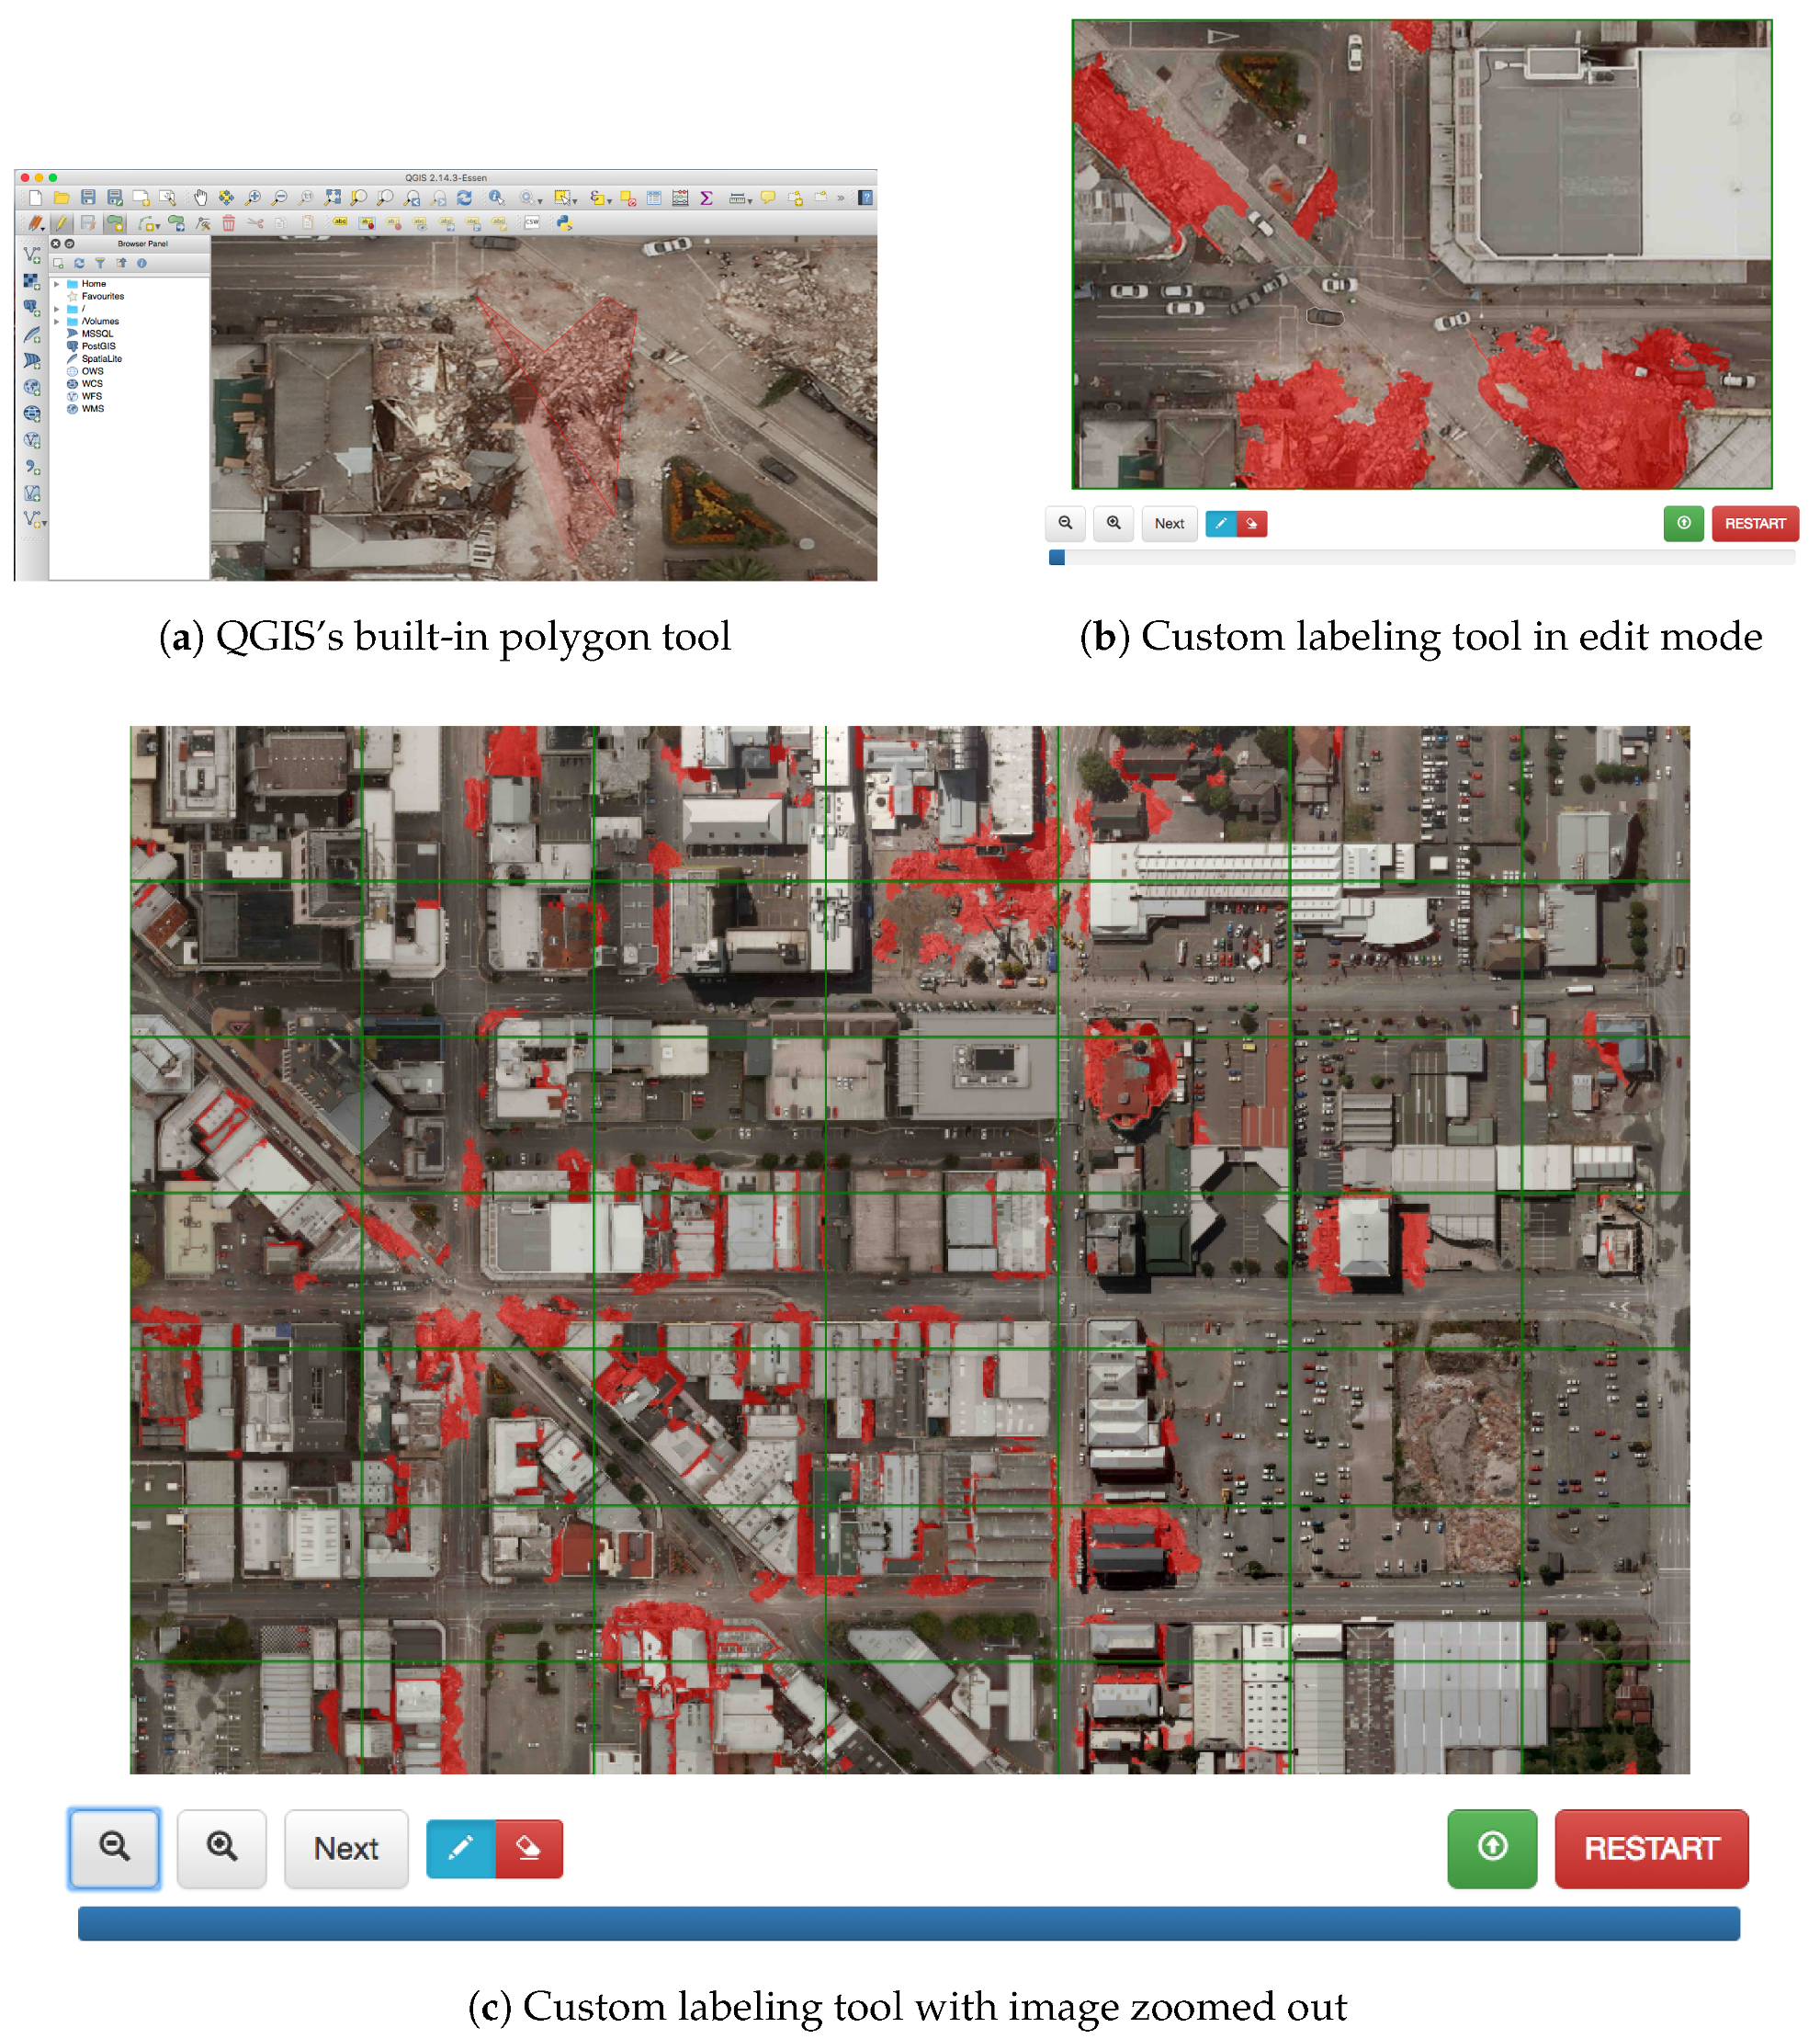Click QGIS Cut Features scissors icon
This screenshot has width=1820, height=2039.
(x=256, y=223)
